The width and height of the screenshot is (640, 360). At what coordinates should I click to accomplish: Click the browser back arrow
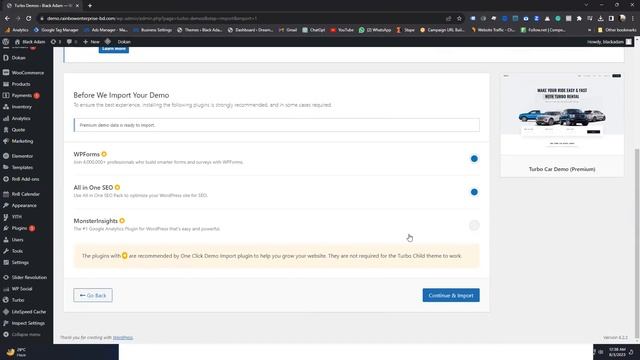point(7,18)
